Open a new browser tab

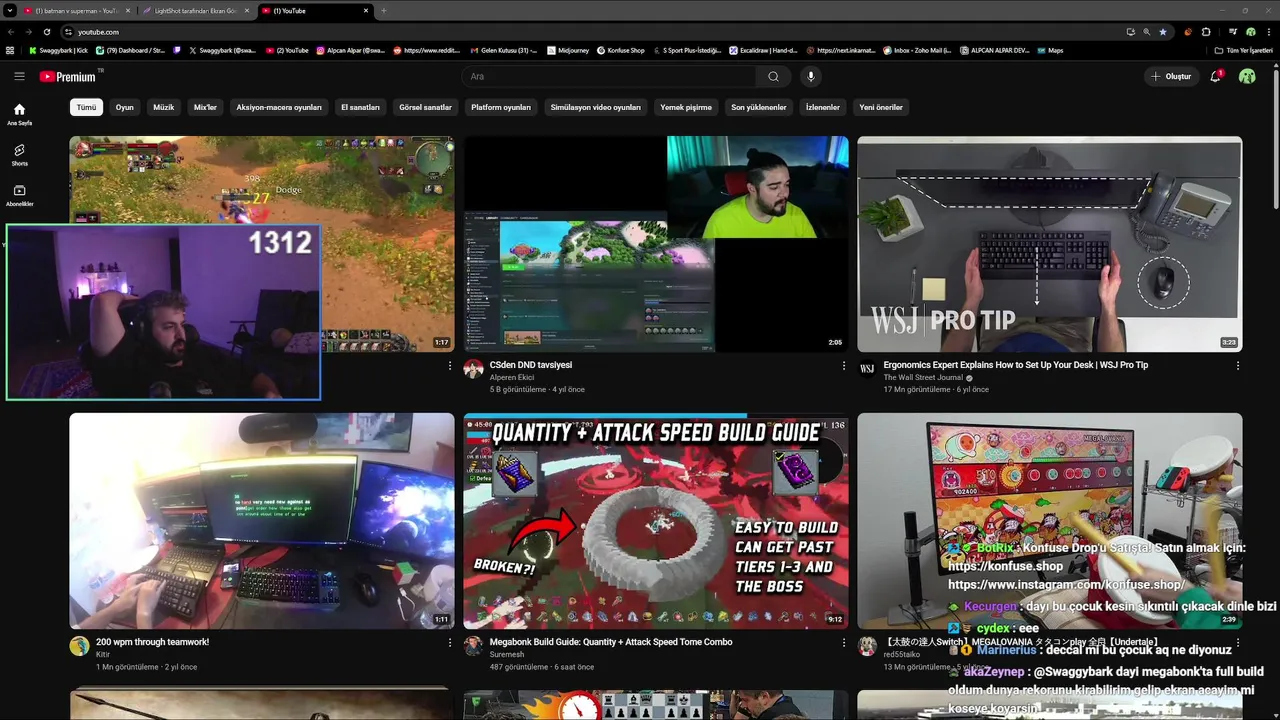[384, 11]
